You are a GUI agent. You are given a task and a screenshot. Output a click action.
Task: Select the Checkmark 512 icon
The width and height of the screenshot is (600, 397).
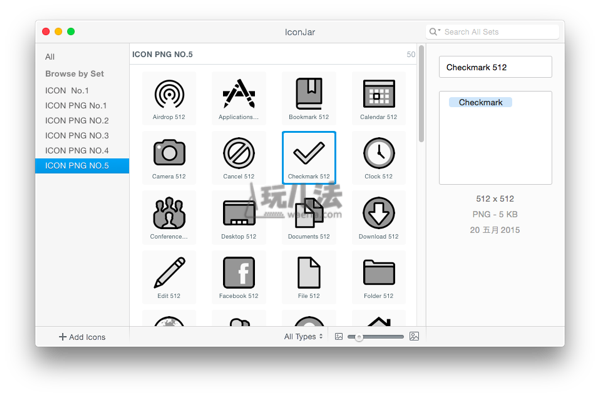click(x=309, y=158)
